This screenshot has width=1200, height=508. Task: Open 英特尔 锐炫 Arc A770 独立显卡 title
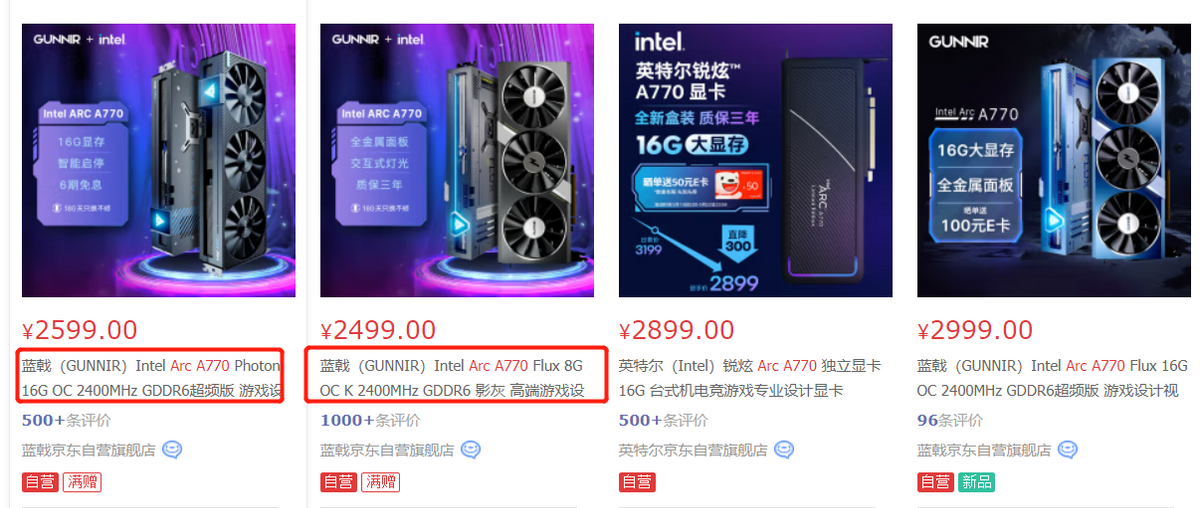(x=750, y=378)
